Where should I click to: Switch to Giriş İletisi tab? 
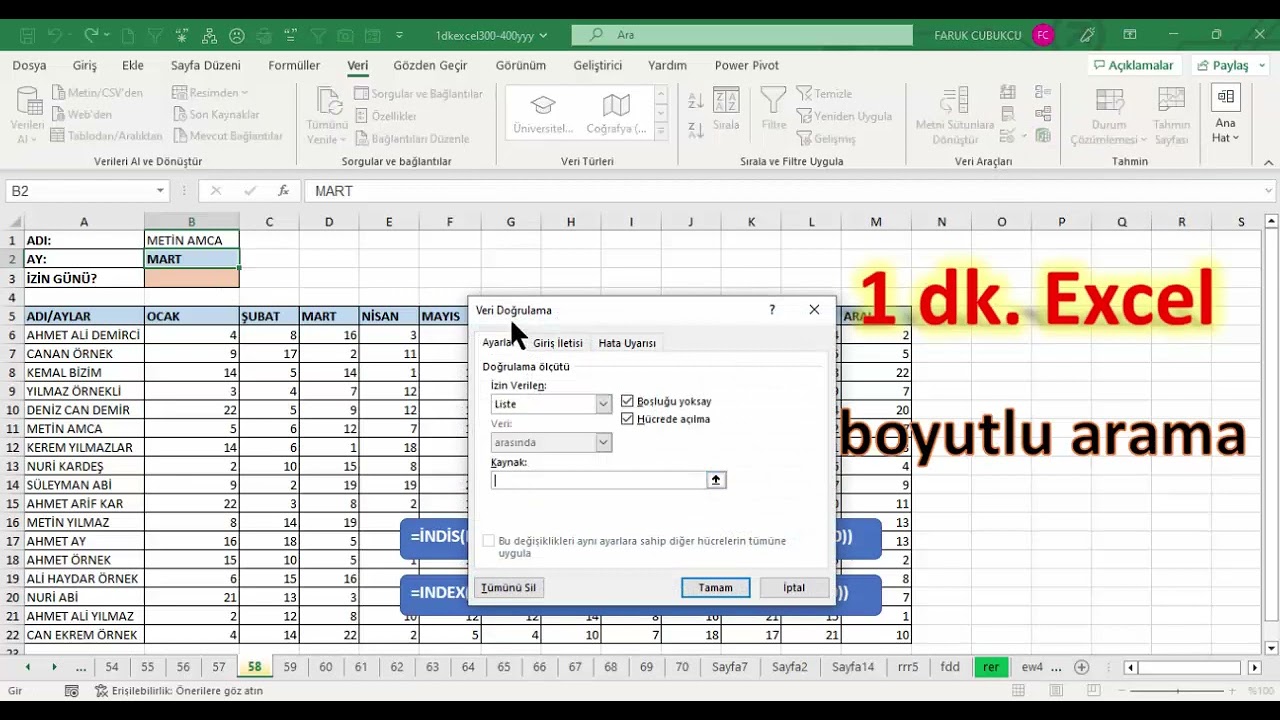point(557,343)
